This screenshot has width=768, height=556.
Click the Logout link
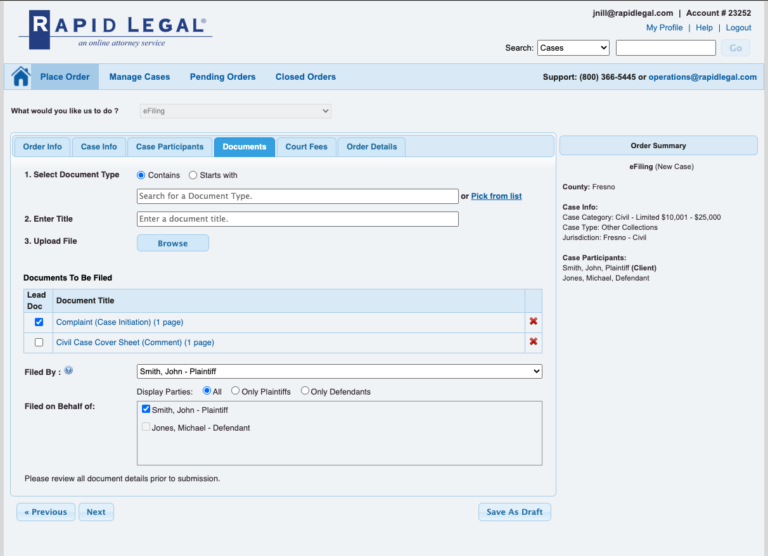click(738, 27)
